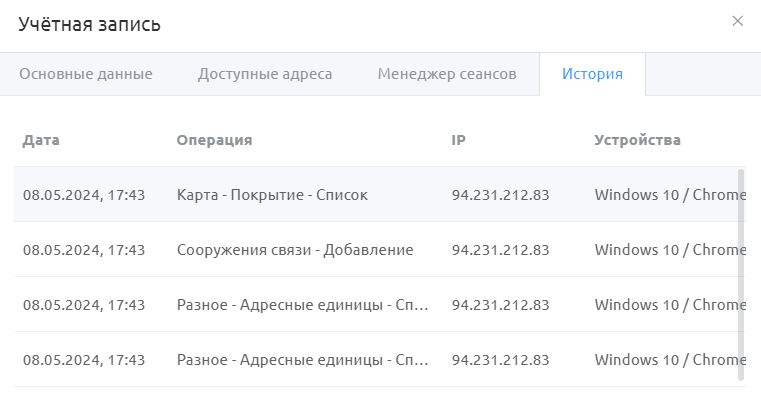Click Windows 10 / Chrome in Карта row
Screen dimensions: 761x406
pos(670,195)
